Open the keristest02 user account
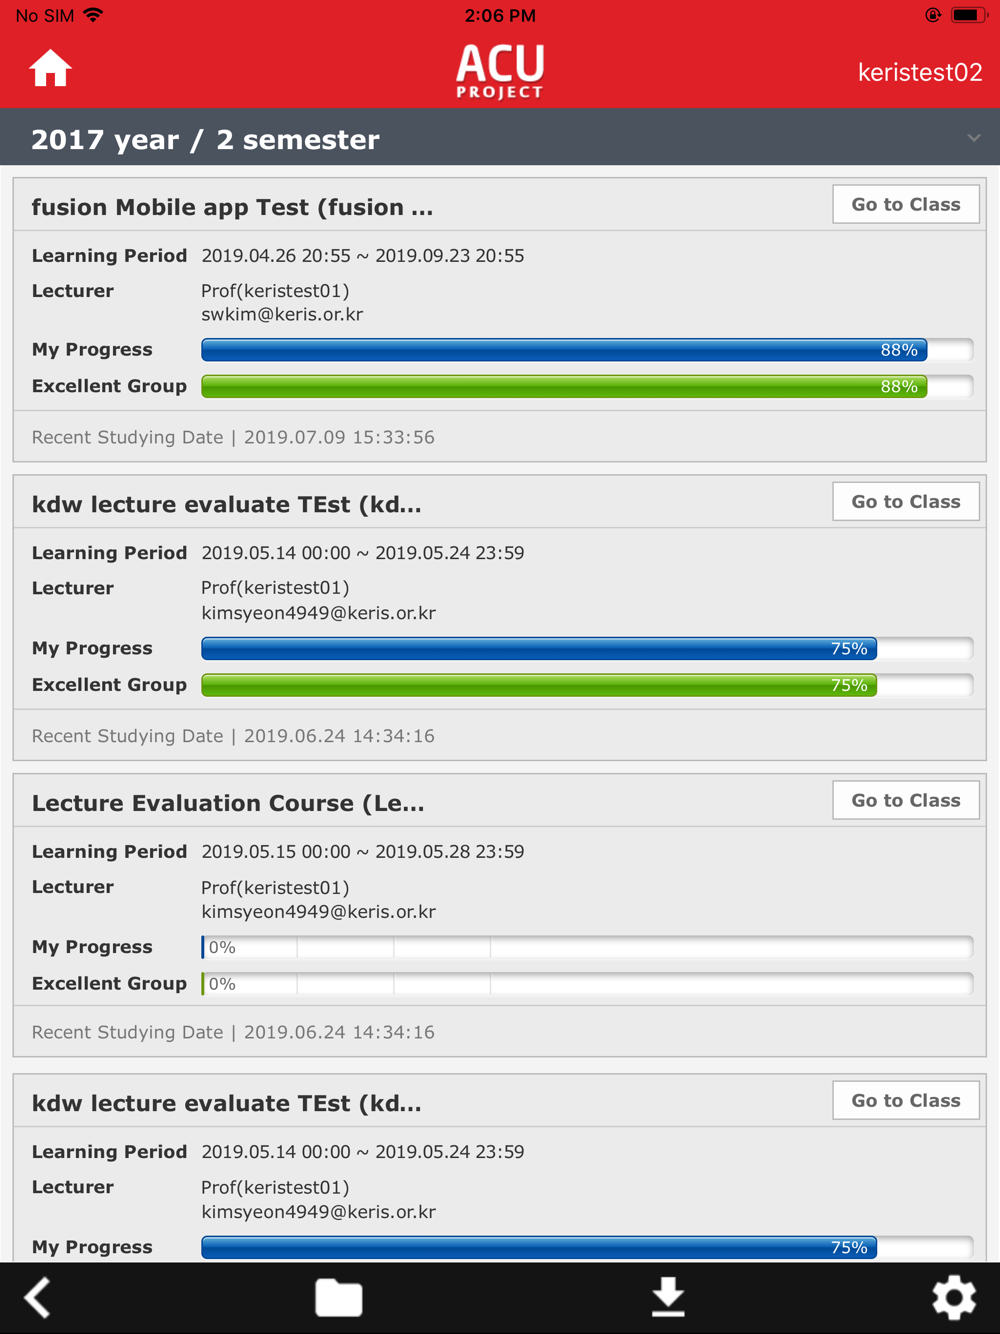 click(920, 72)
